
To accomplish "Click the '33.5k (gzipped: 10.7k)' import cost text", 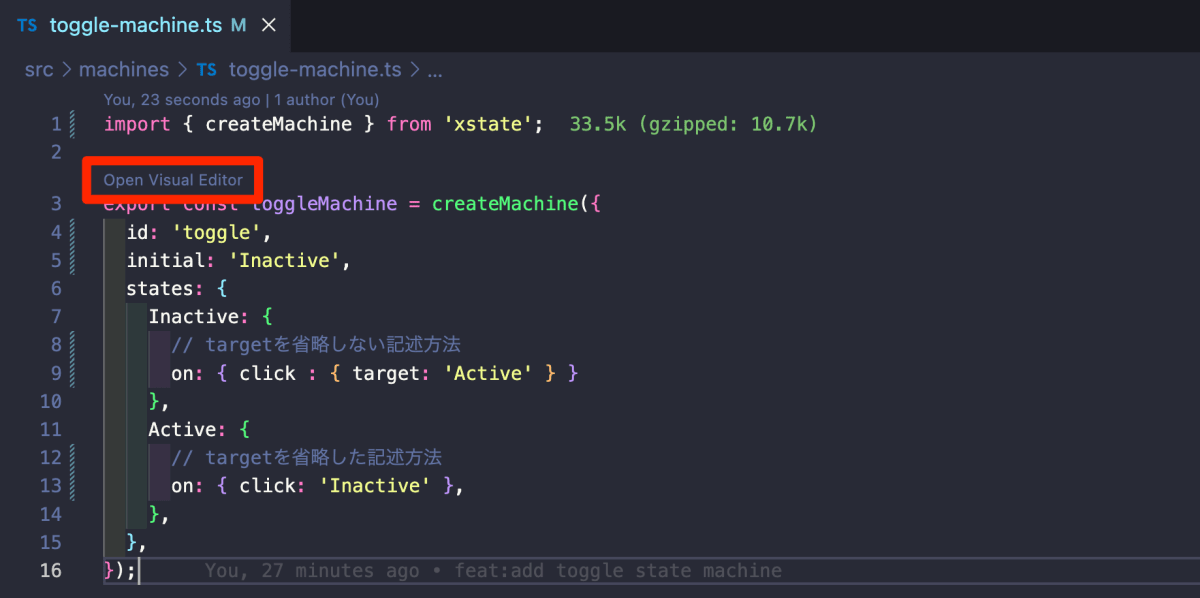I will [694, 125].
